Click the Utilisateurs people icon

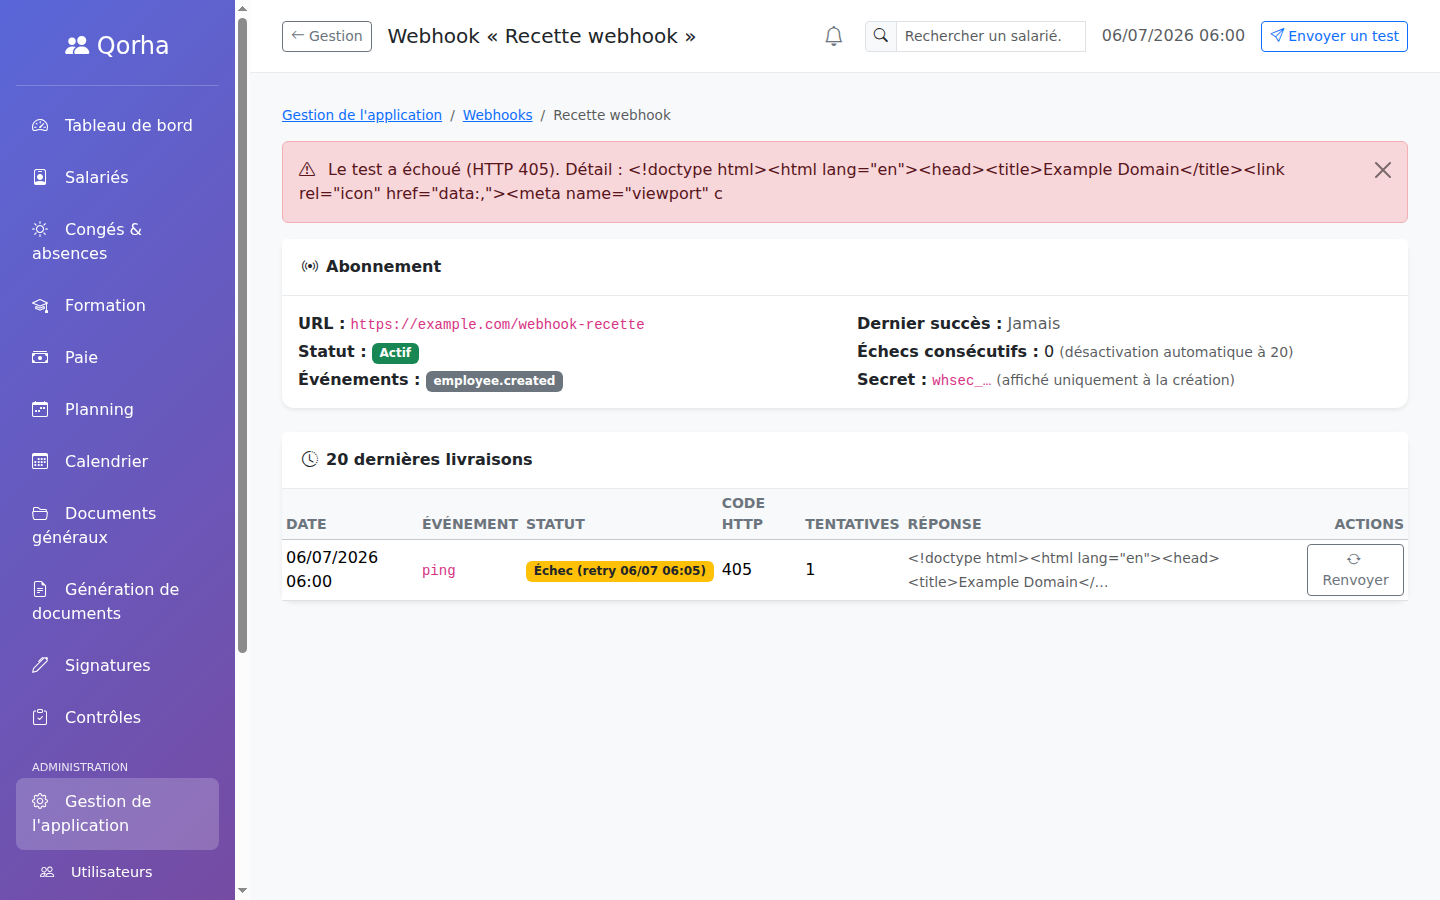point(47,872)
